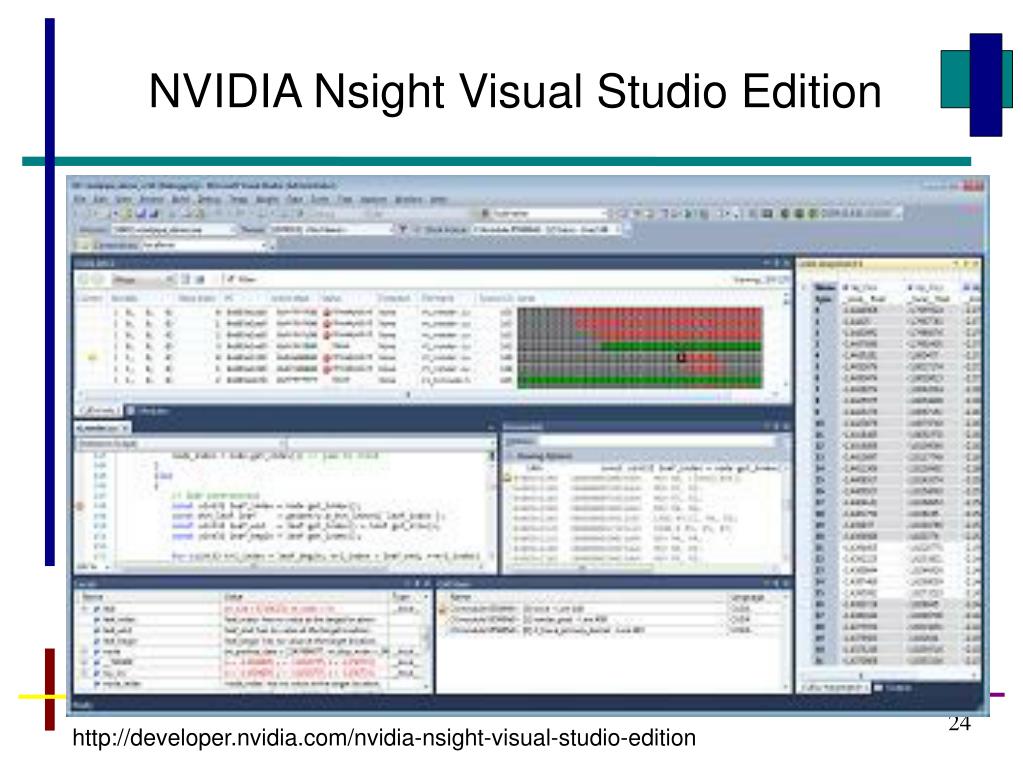Expand the first variable row in Locals
Viewport: 1023px width, 767px height.
[x=84, y=609]
